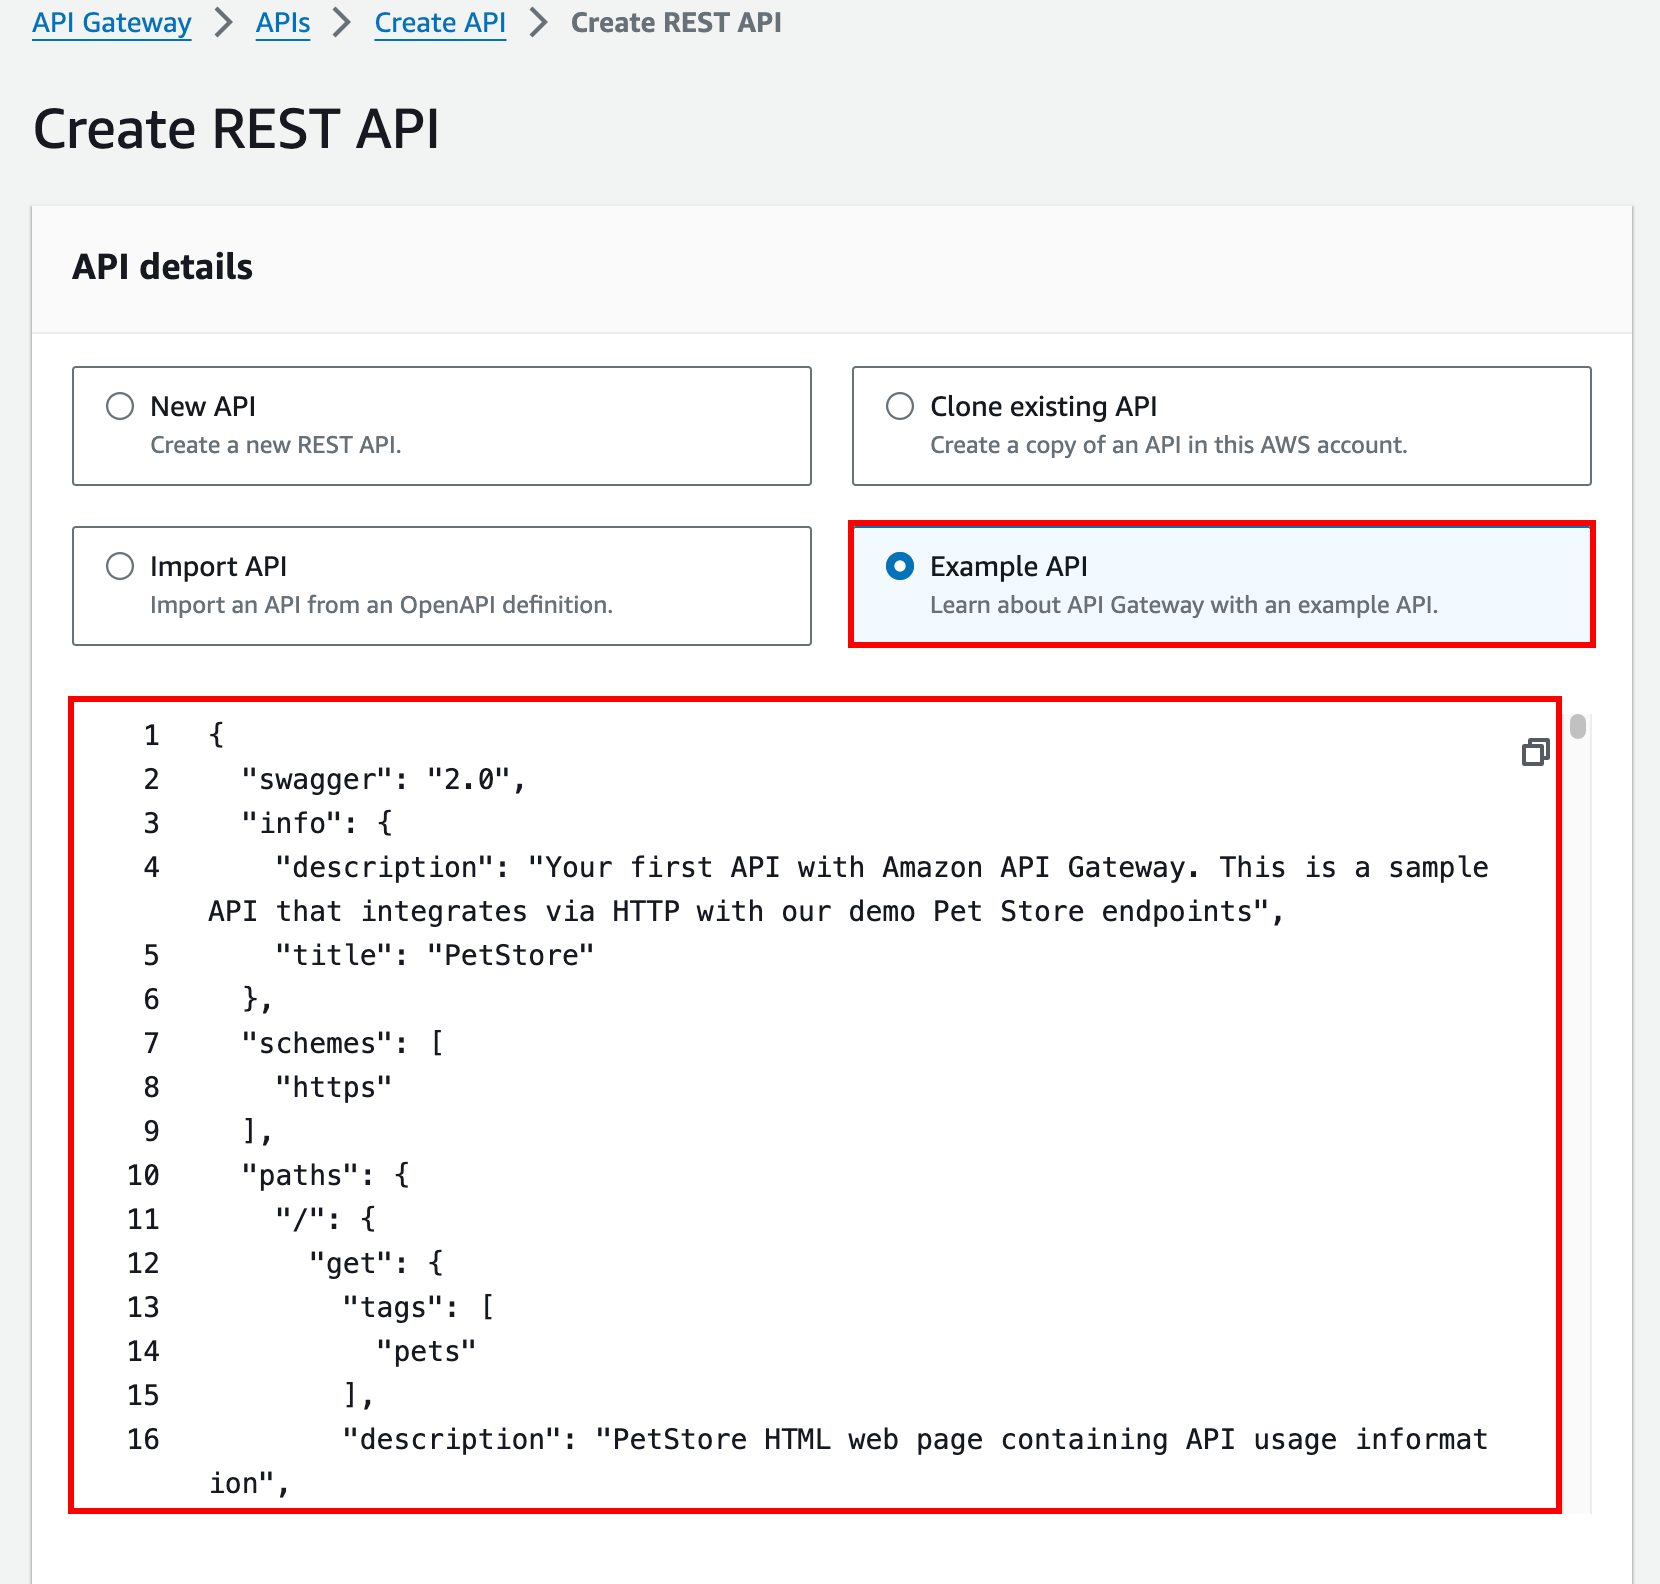Viewport: 1660px width, 1584px height.
Task: Click line number 16 in editor
Action: tap(143, 1439)
